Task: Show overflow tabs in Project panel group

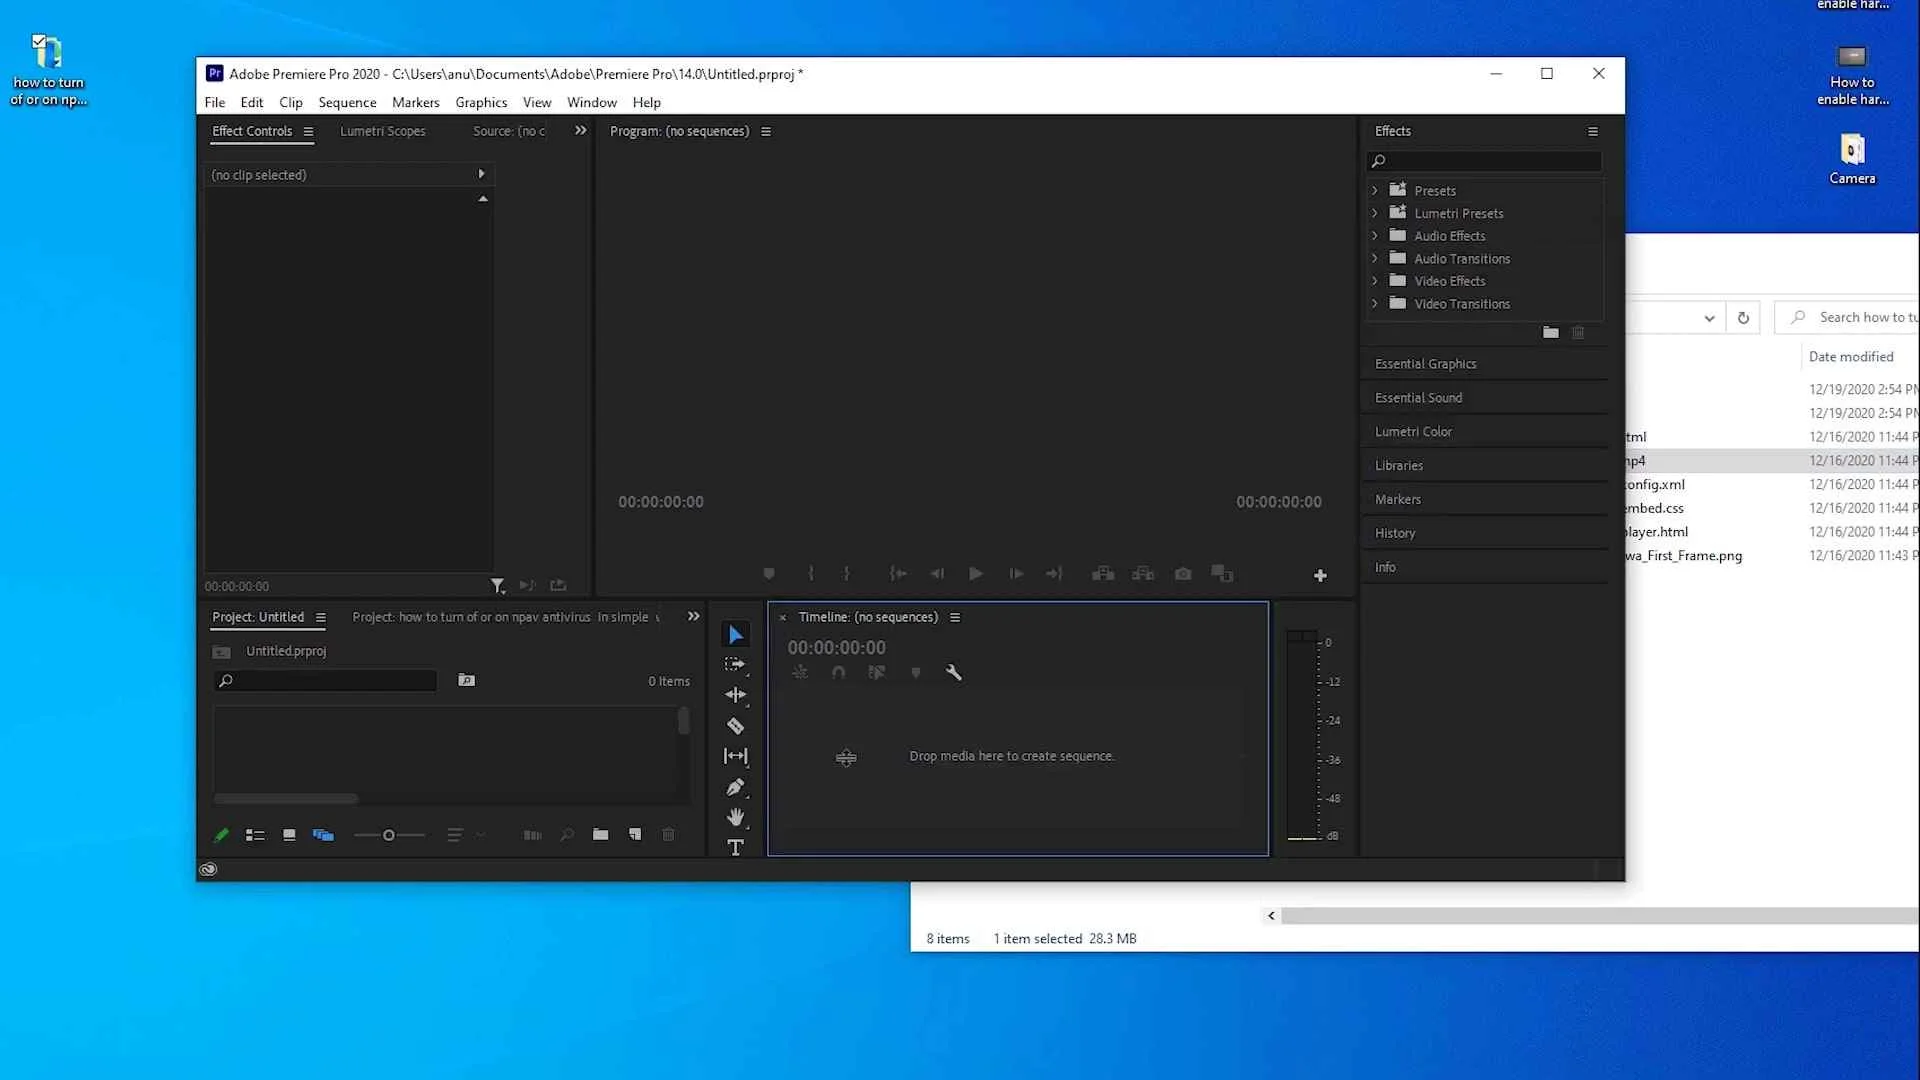Action: (x=694, y=617)
